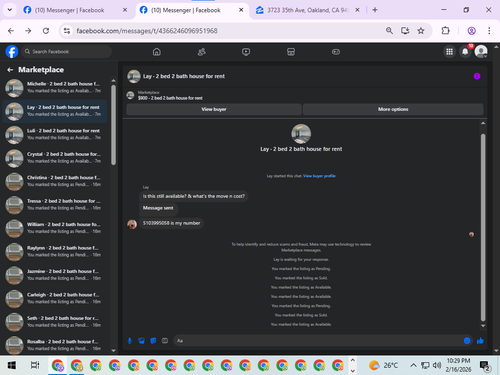Click the address bar URL
Screen dimensions: 500x375
coord(147,31)
